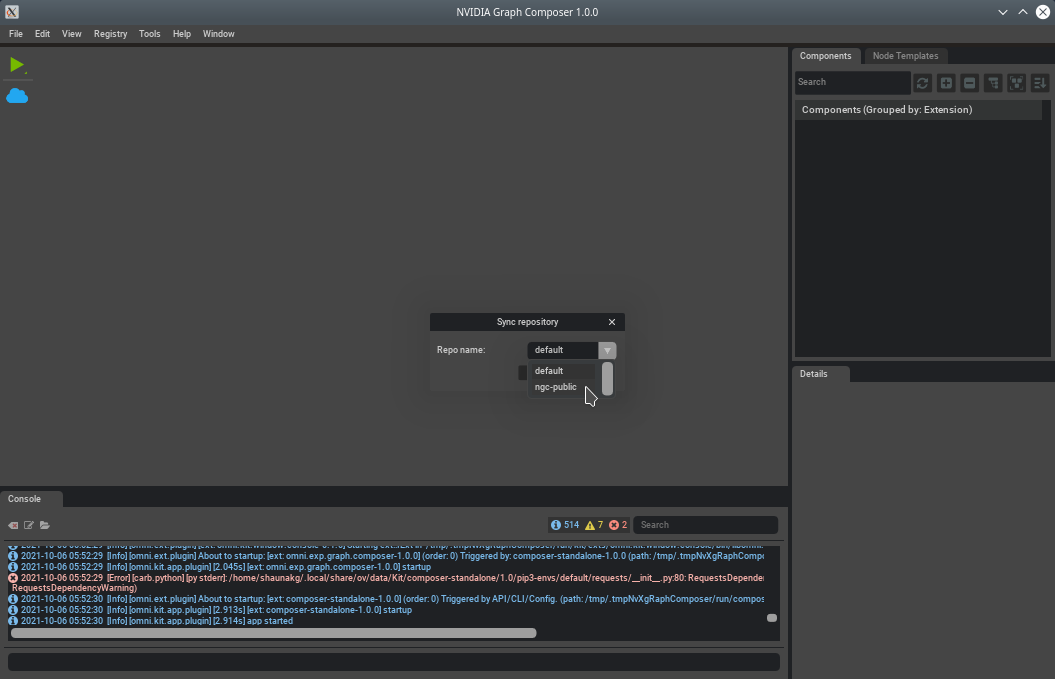Click the Repo name dropdown arrow
This screenshot has width=1055, height=679.
[x=607, y=350]
